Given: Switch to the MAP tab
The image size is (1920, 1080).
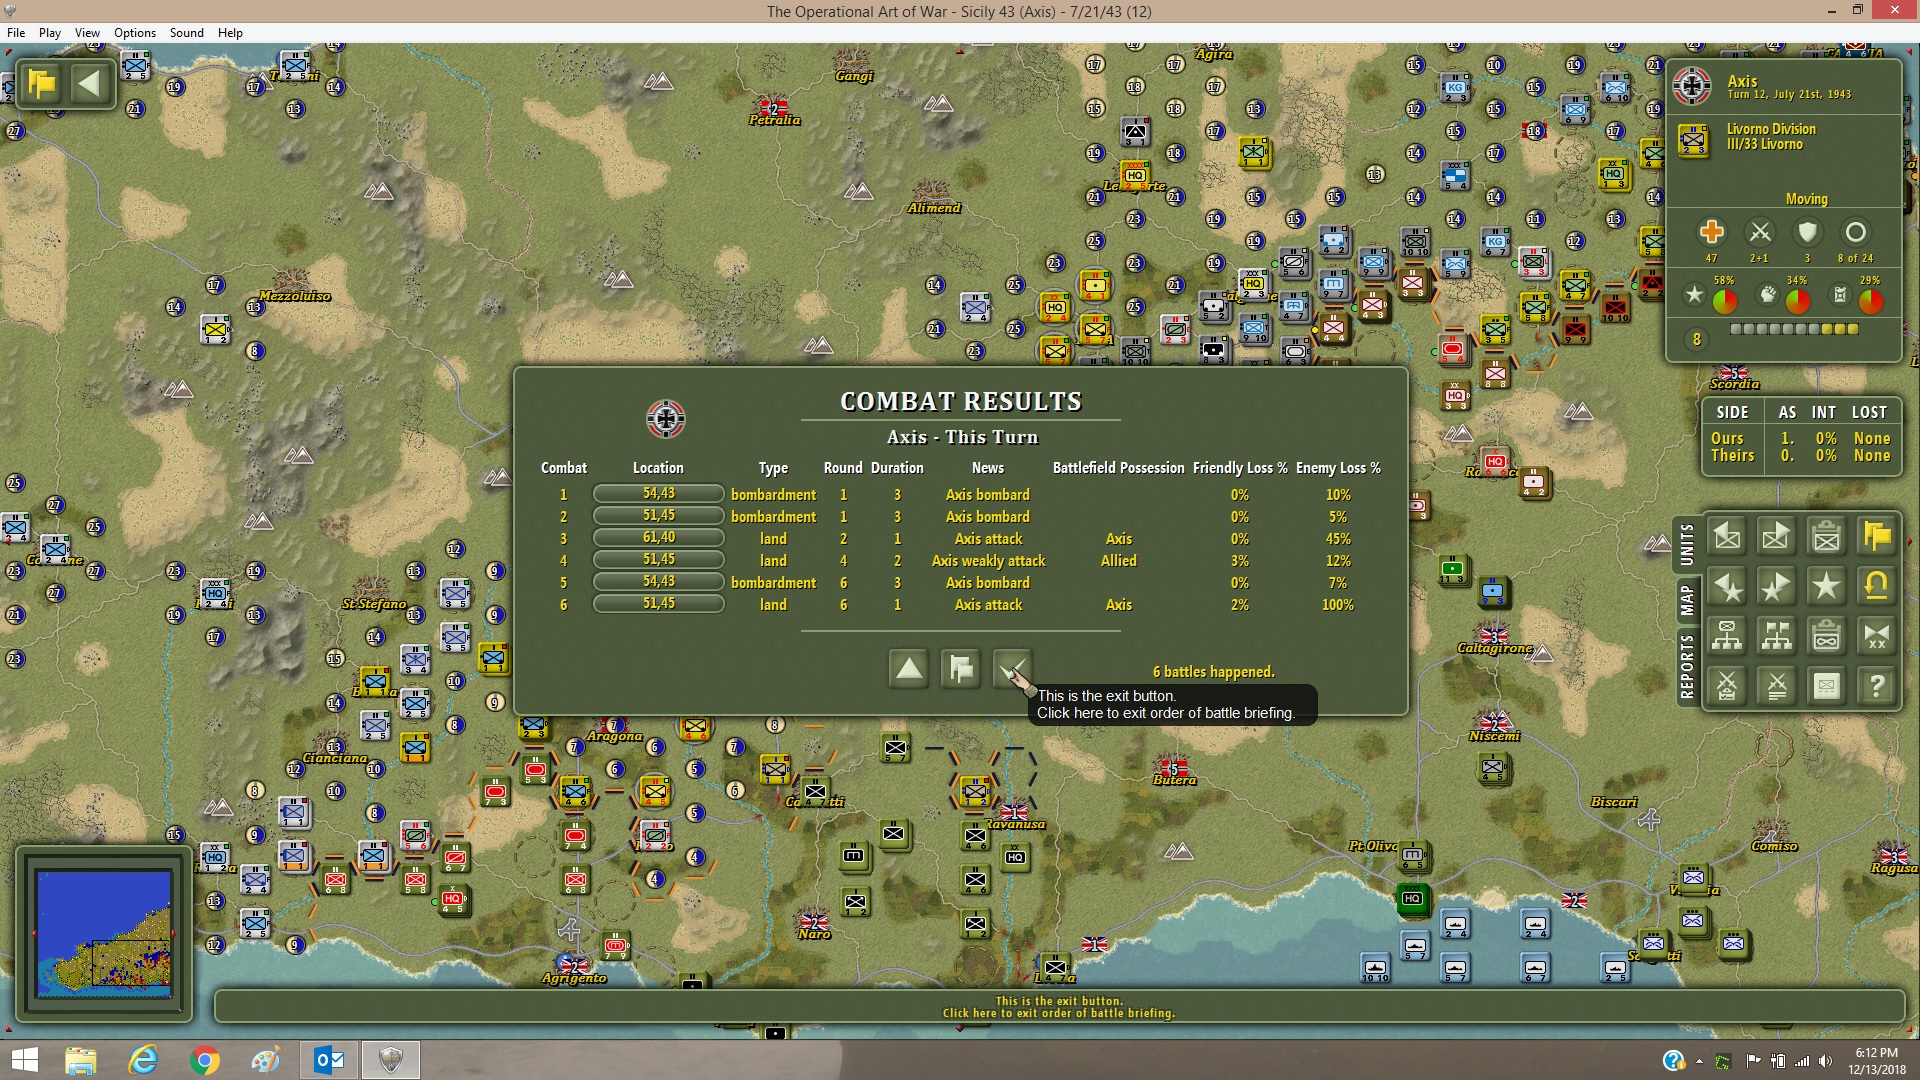Looking at the screenshot, I should point(1687,600).
